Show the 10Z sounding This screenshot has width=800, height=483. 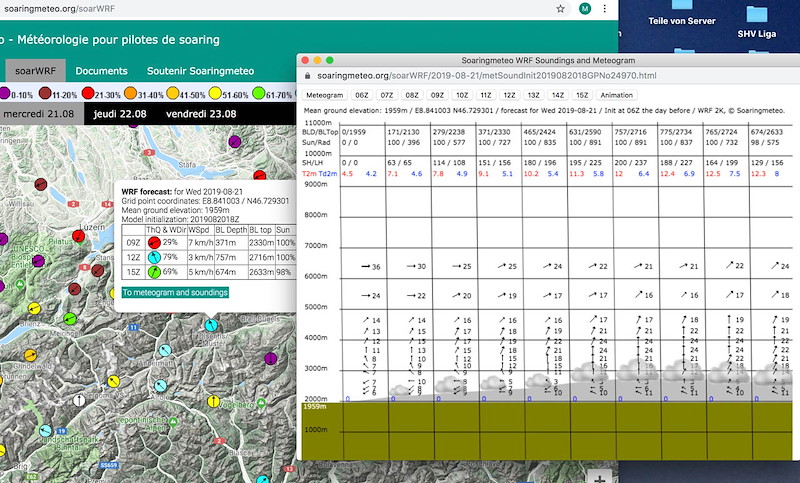click(462, 95)
